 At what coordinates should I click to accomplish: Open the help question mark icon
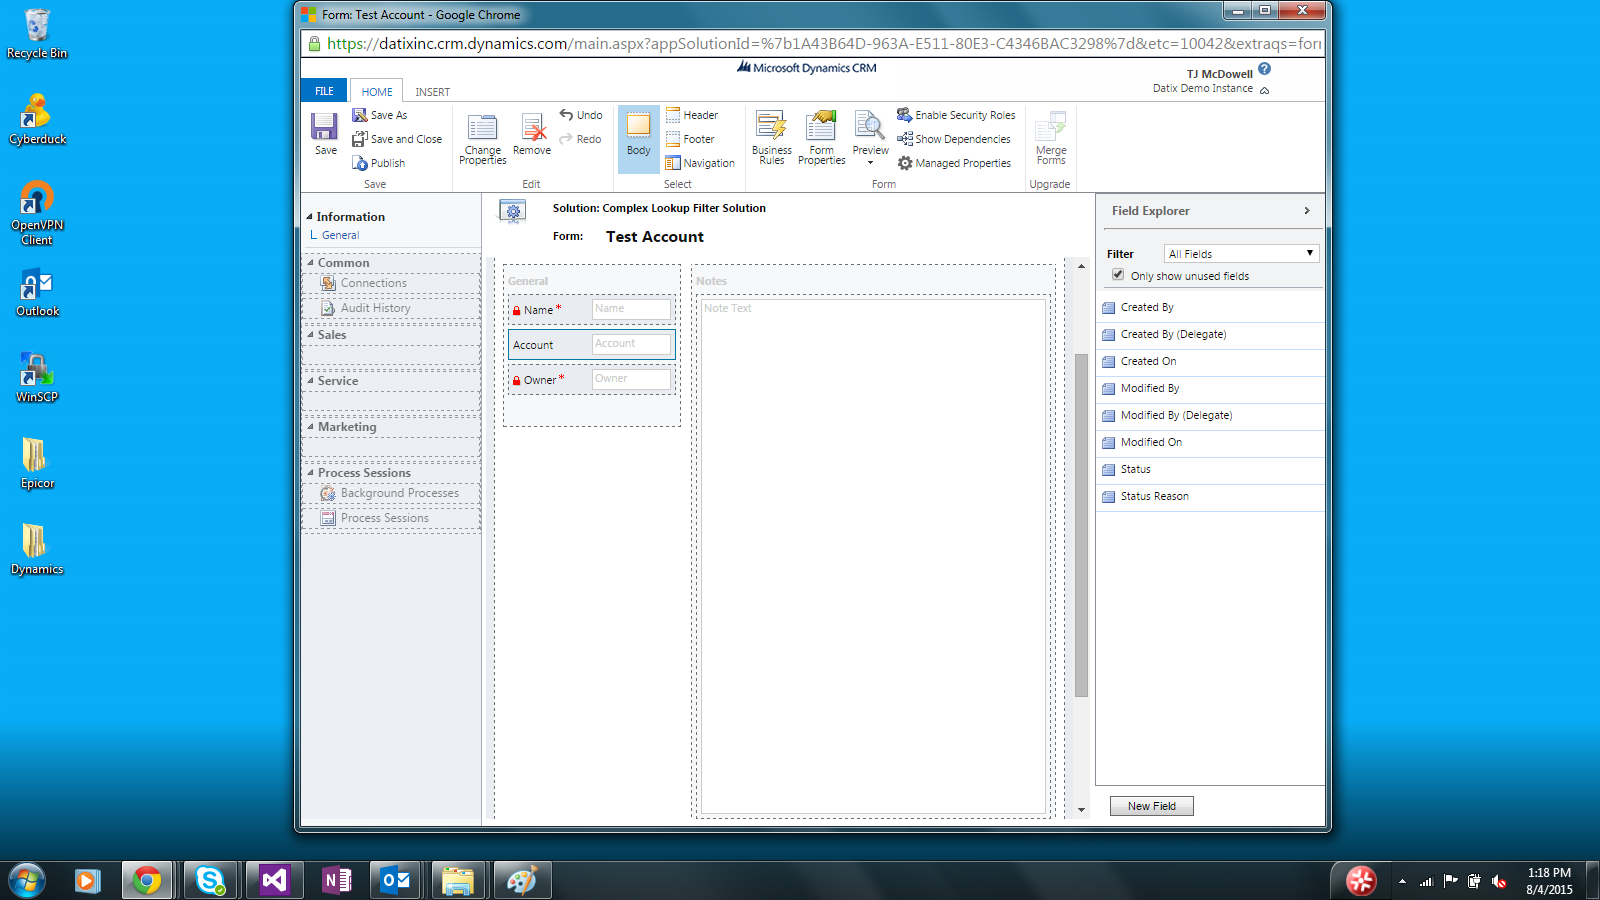1264,69
